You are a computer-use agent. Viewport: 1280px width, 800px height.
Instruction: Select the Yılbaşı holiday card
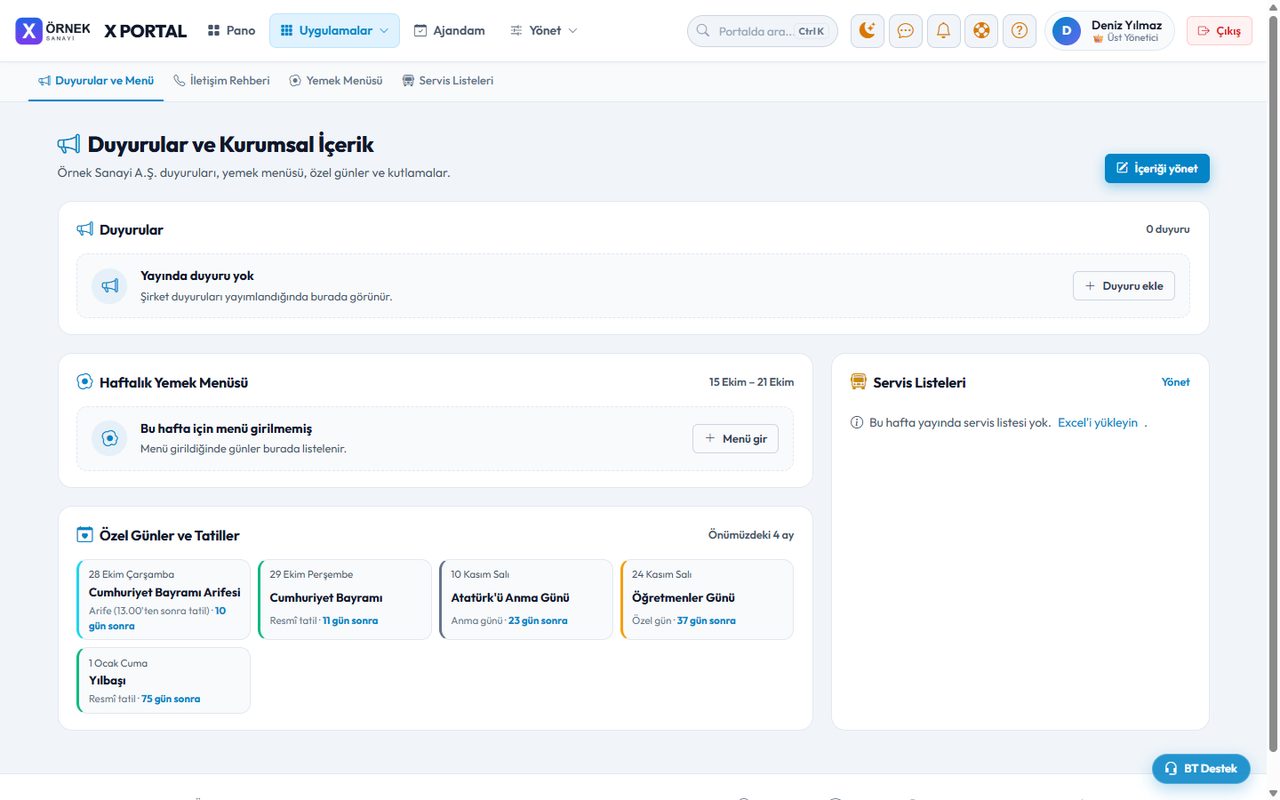click(x=163, y=680)
